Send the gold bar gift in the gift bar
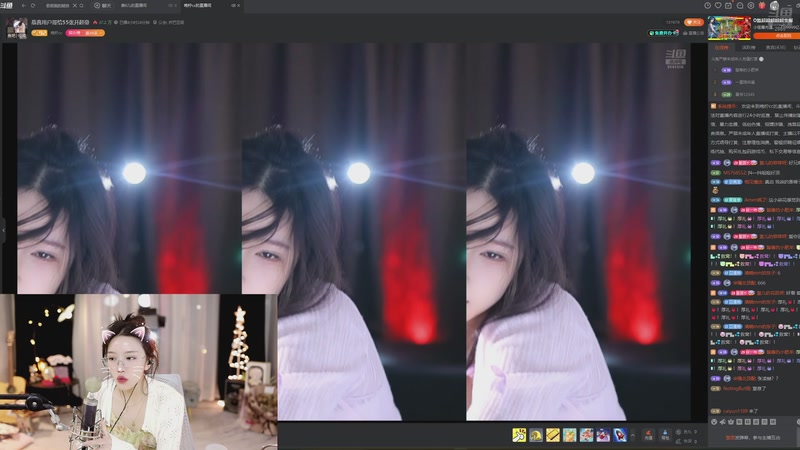The width and height of the screenshot is (800, 450). (x=553, y=435)
